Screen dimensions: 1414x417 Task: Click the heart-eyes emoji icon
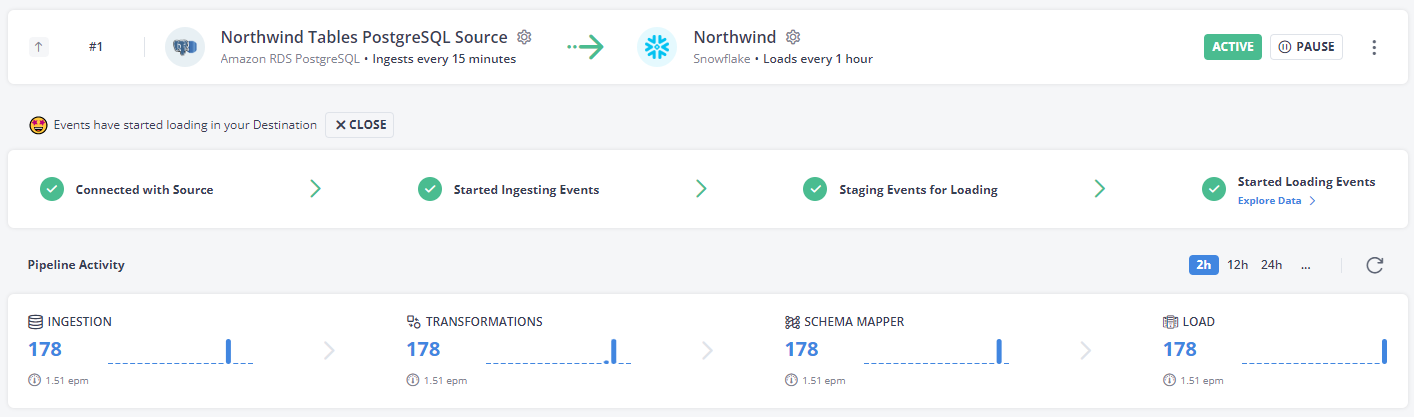[x=39, y=125]
